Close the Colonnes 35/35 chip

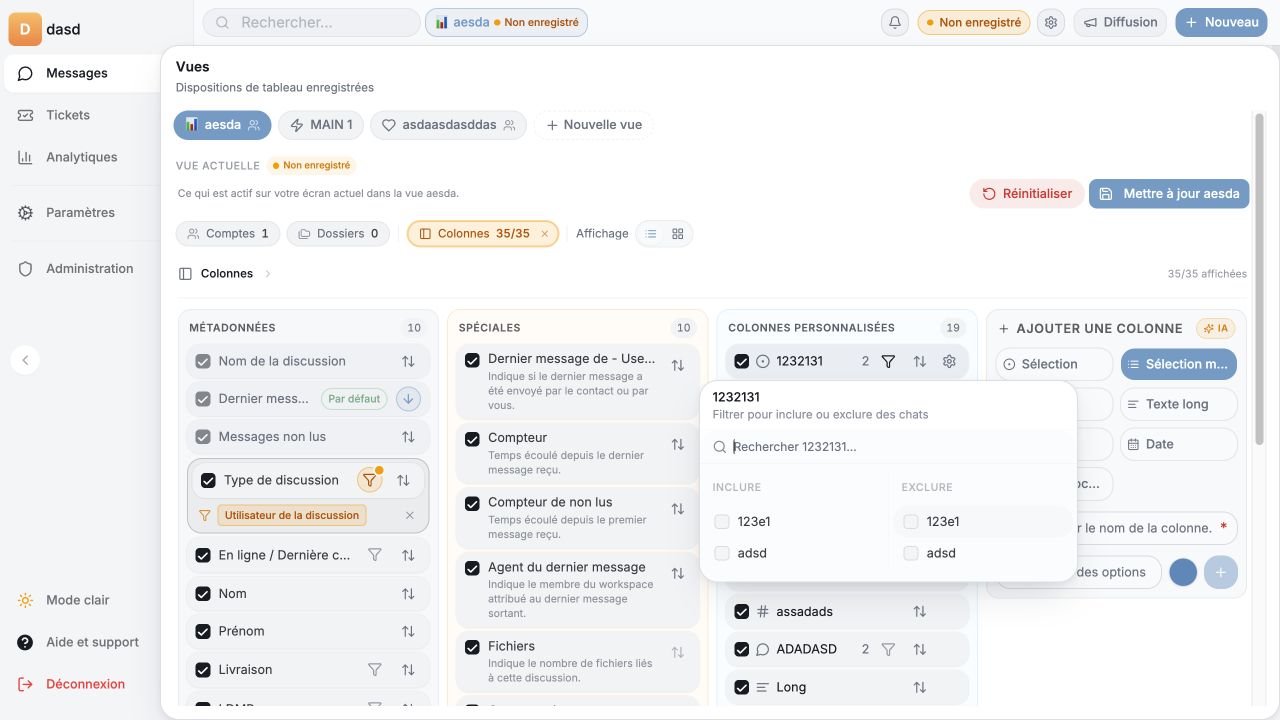(x=545, y=234)
